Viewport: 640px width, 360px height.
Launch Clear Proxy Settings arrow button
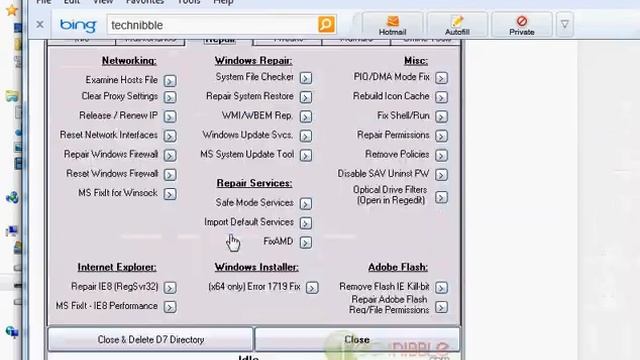(170, 97)
